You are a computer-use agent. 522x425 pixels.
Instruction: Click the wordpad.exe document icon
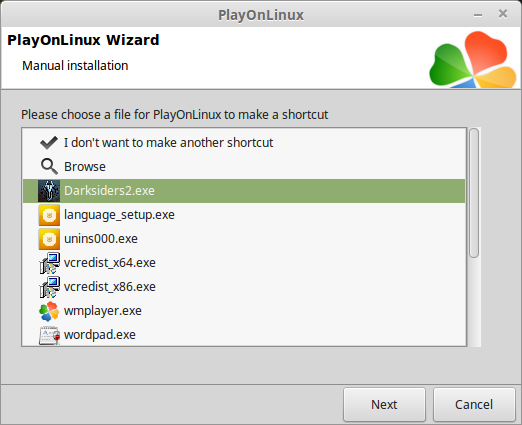click(49, 335)
